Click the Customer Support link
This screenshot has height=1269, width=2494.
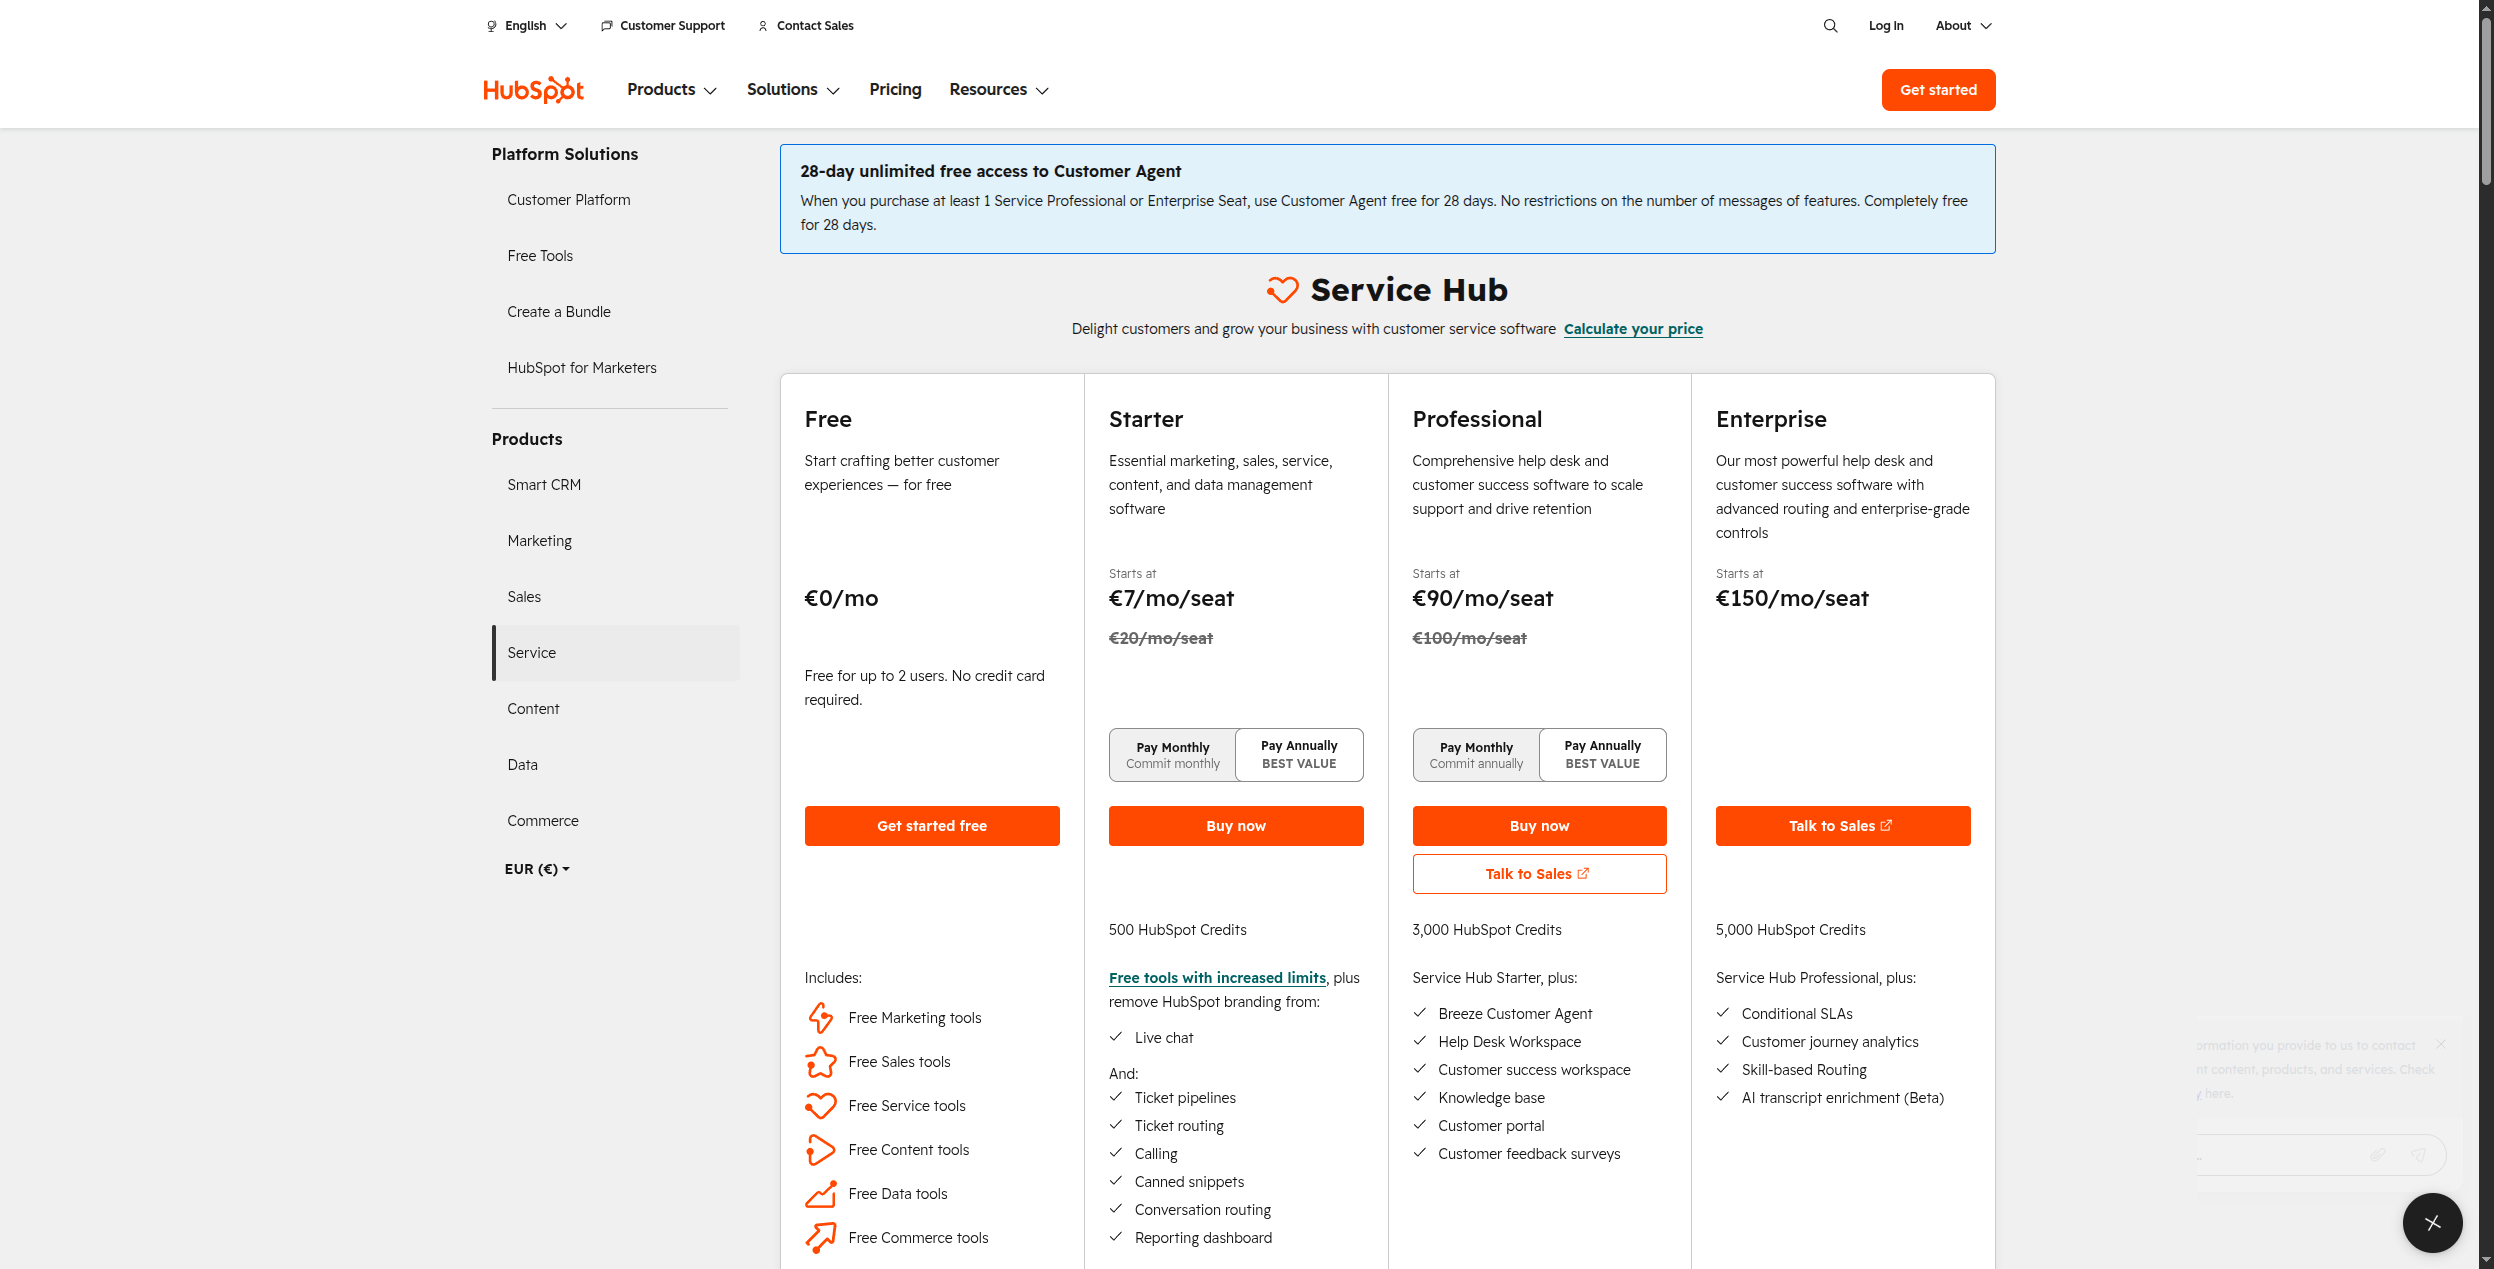[672, 26]
